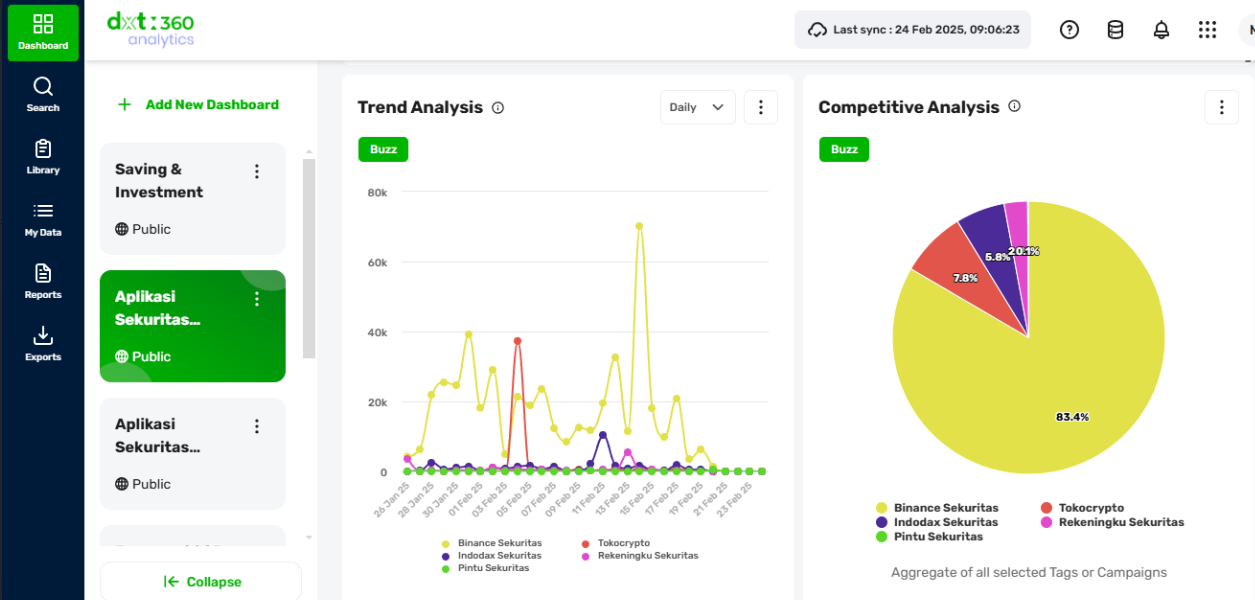Open the grey Aplikasi Sekuritas dashboard card
Screen dimensions: 1255x600
click(193, 454)
